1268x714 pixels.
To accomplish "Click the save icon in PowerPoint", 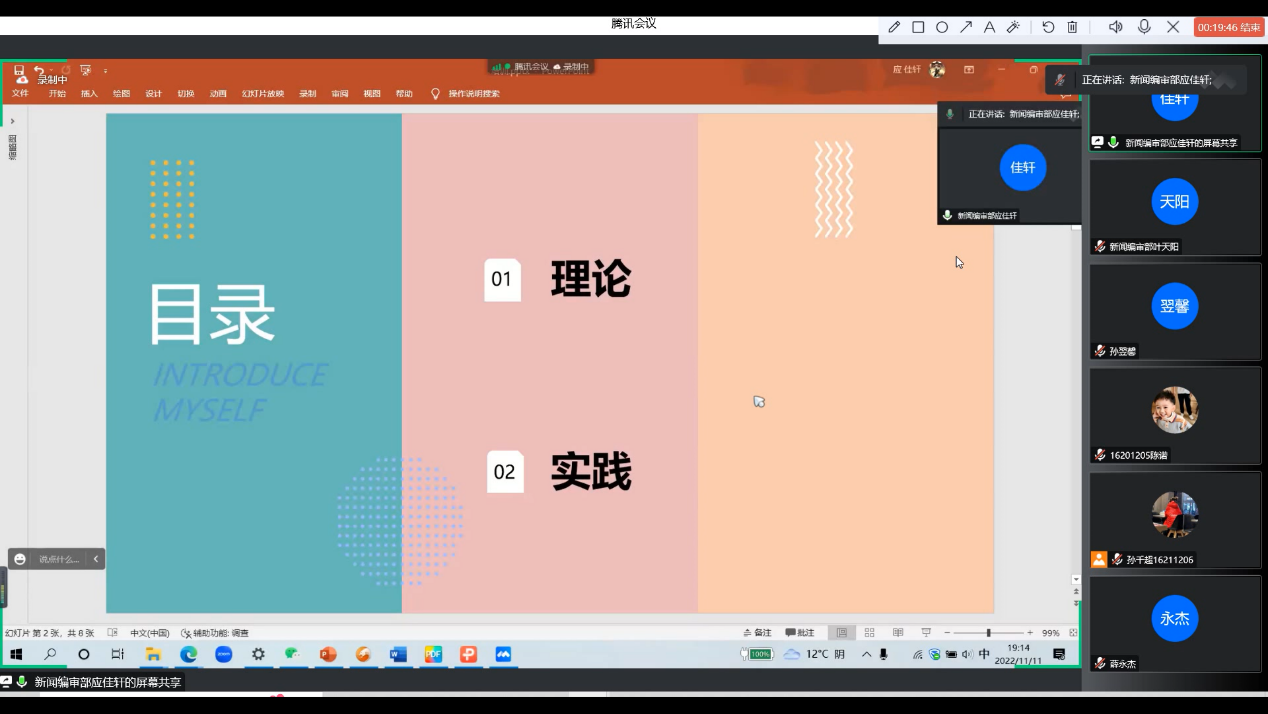I will coord(19,70).
